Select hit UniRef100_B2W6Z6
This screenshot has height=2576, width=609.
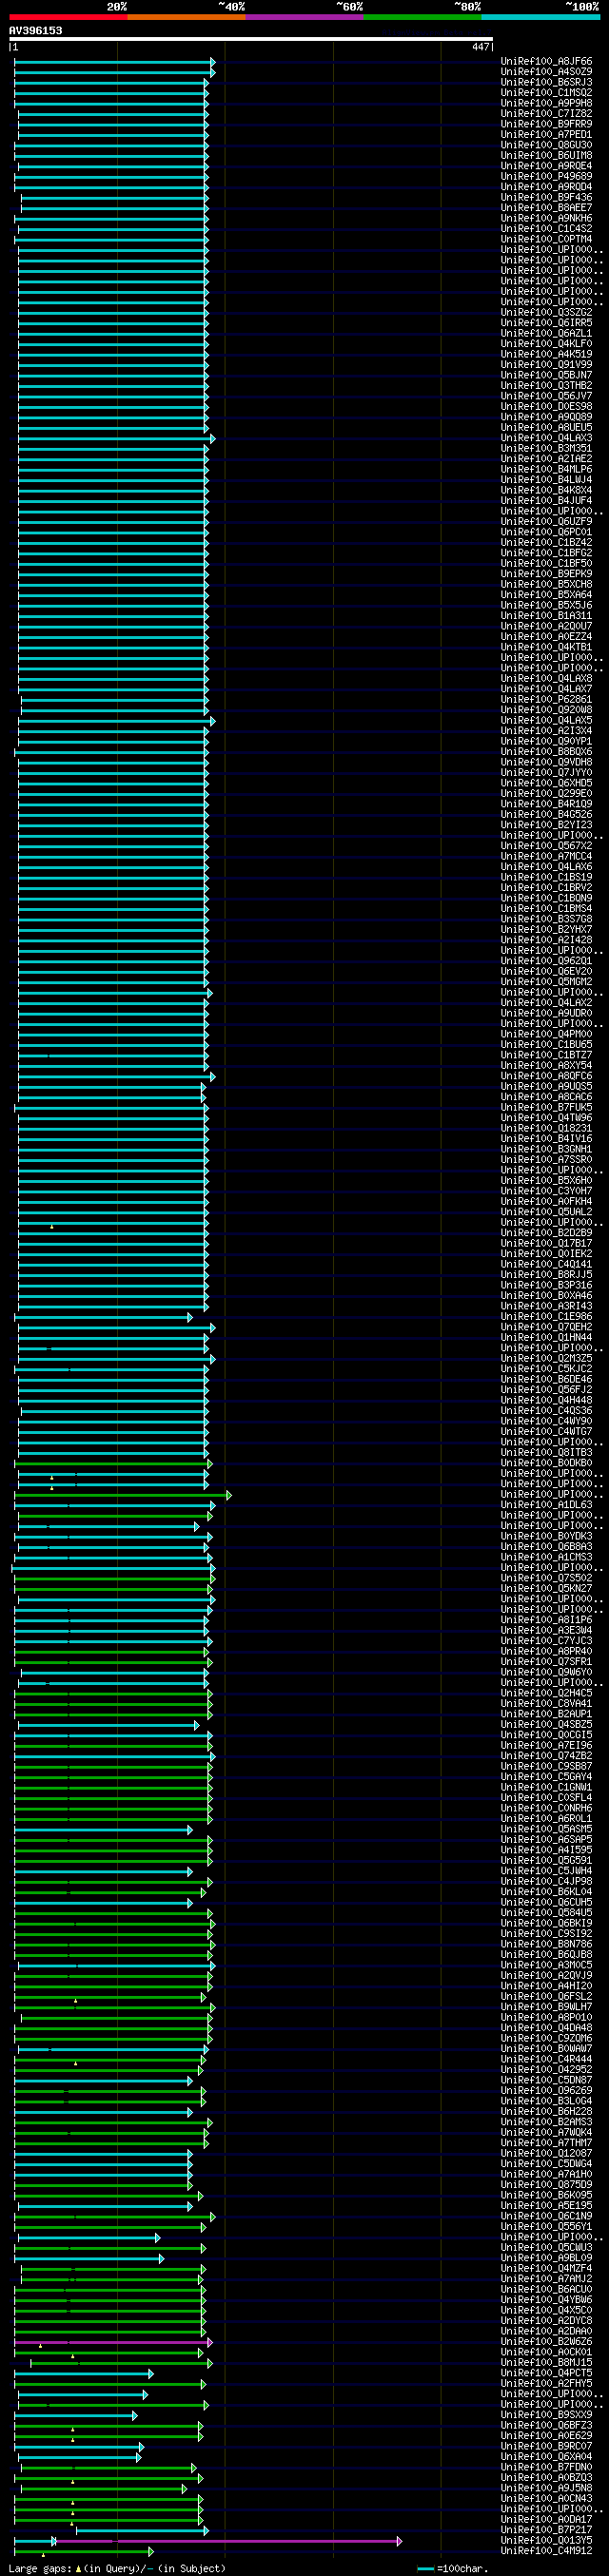546,2341
